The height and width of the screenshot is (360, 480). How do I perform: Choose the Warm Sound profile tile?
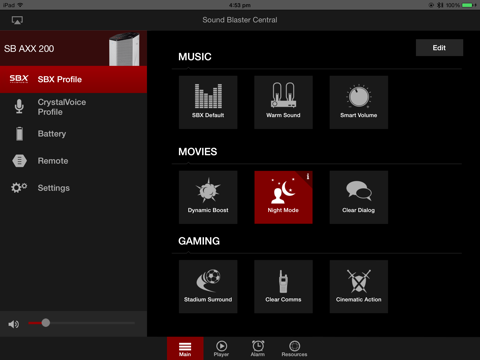coord(283,102)
